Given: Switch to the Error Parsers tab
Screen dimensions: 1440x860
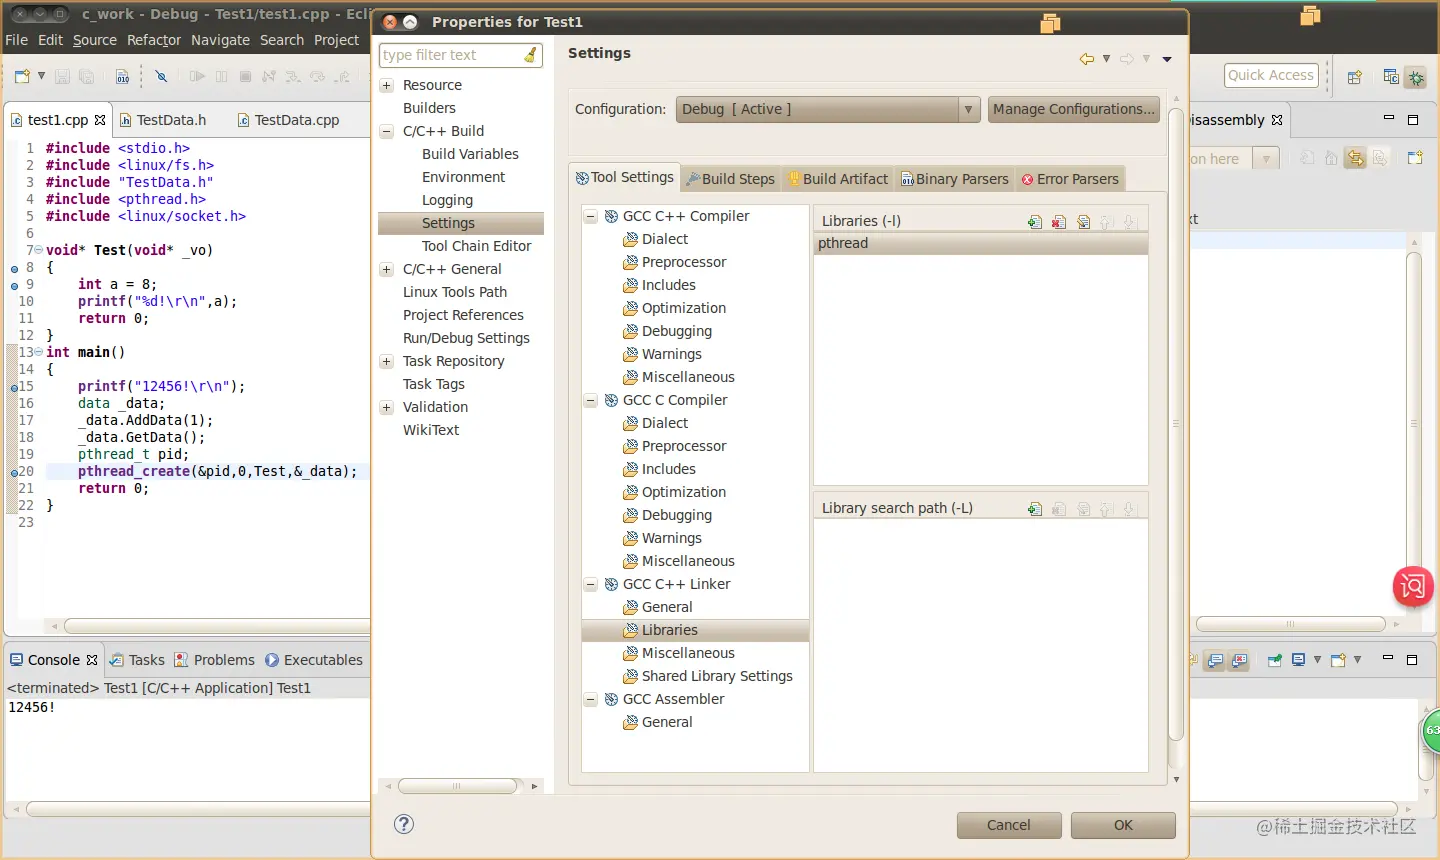Looking at the screenshot, I should (1070, 179).
